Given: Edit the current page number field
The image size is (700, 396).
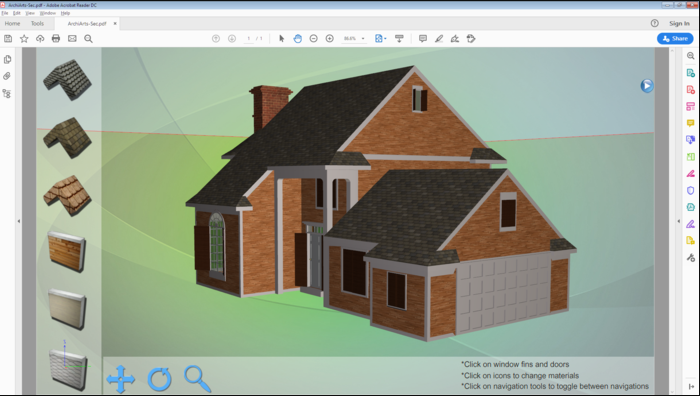Looking at the screenshot, I should pyautogui.click(x=249, y=39).
